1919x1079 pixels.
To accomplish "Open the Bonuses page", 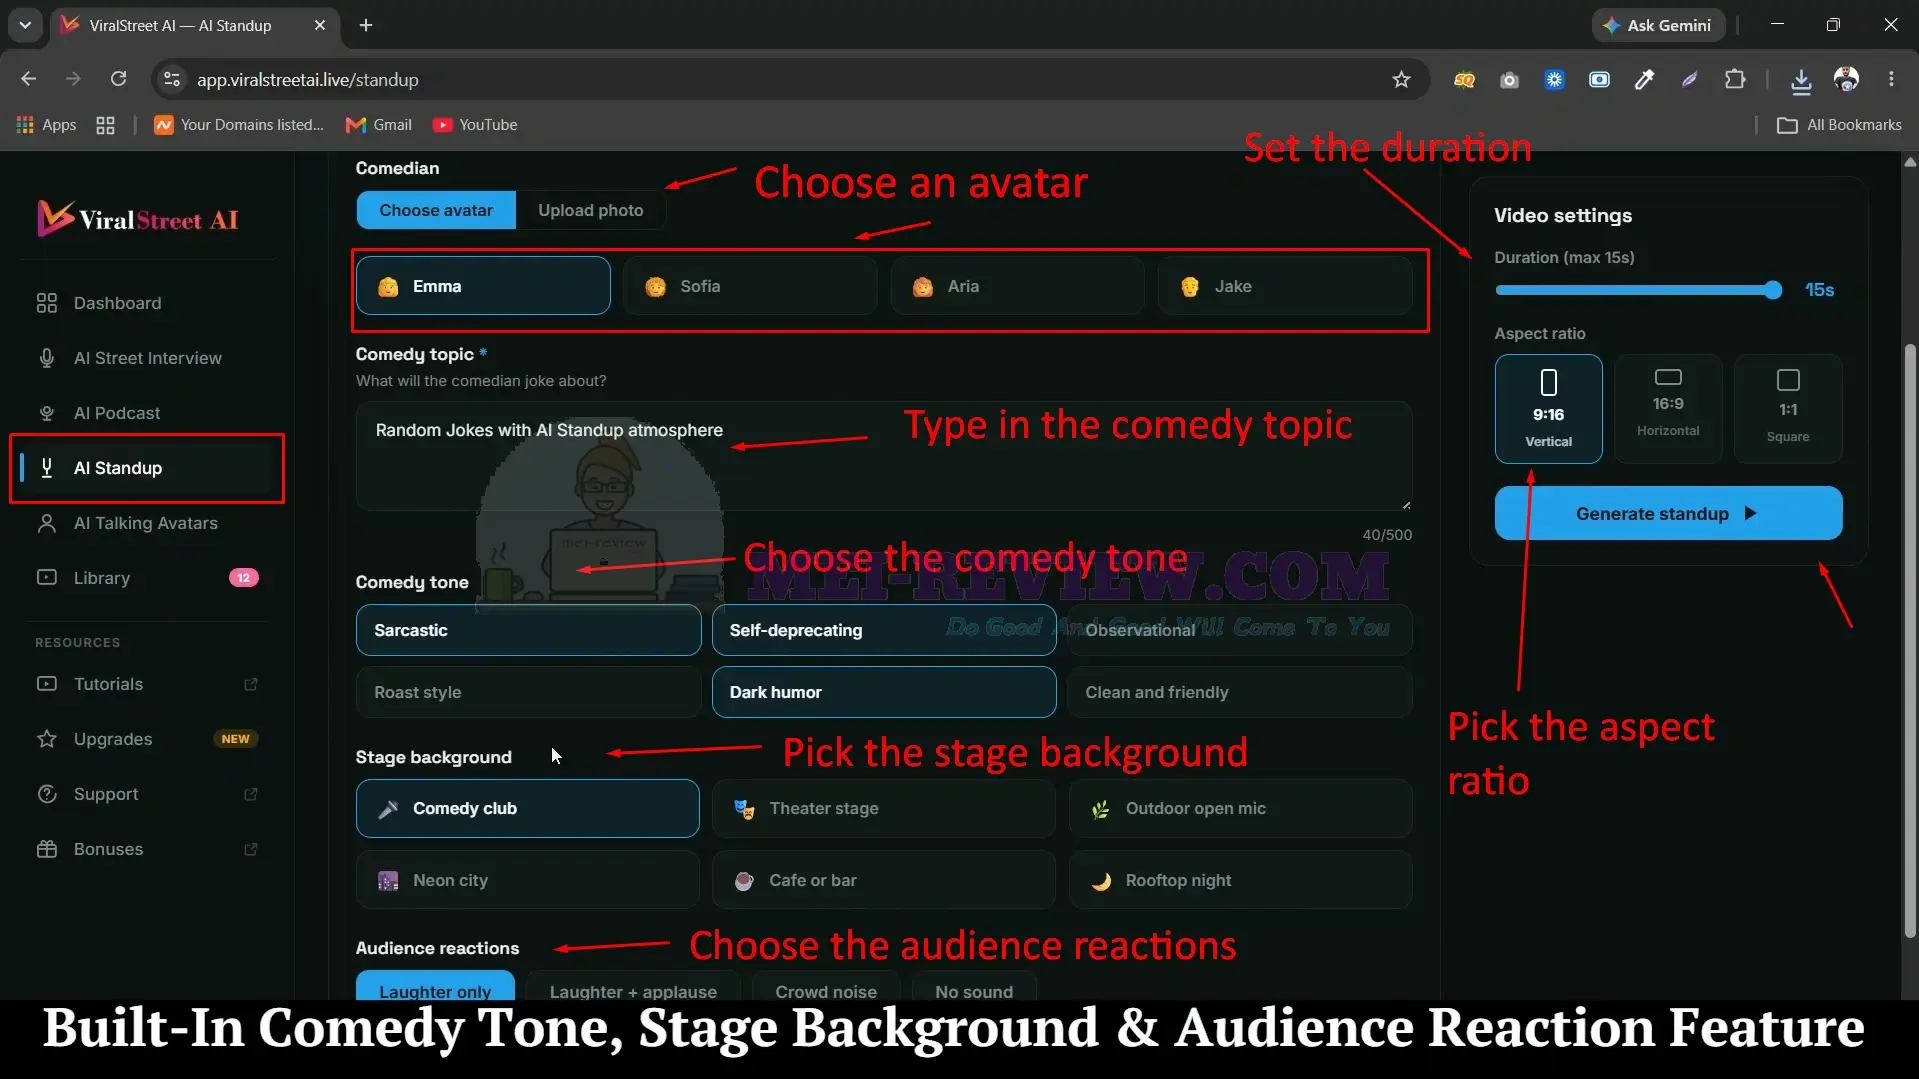I will (145, 849).
